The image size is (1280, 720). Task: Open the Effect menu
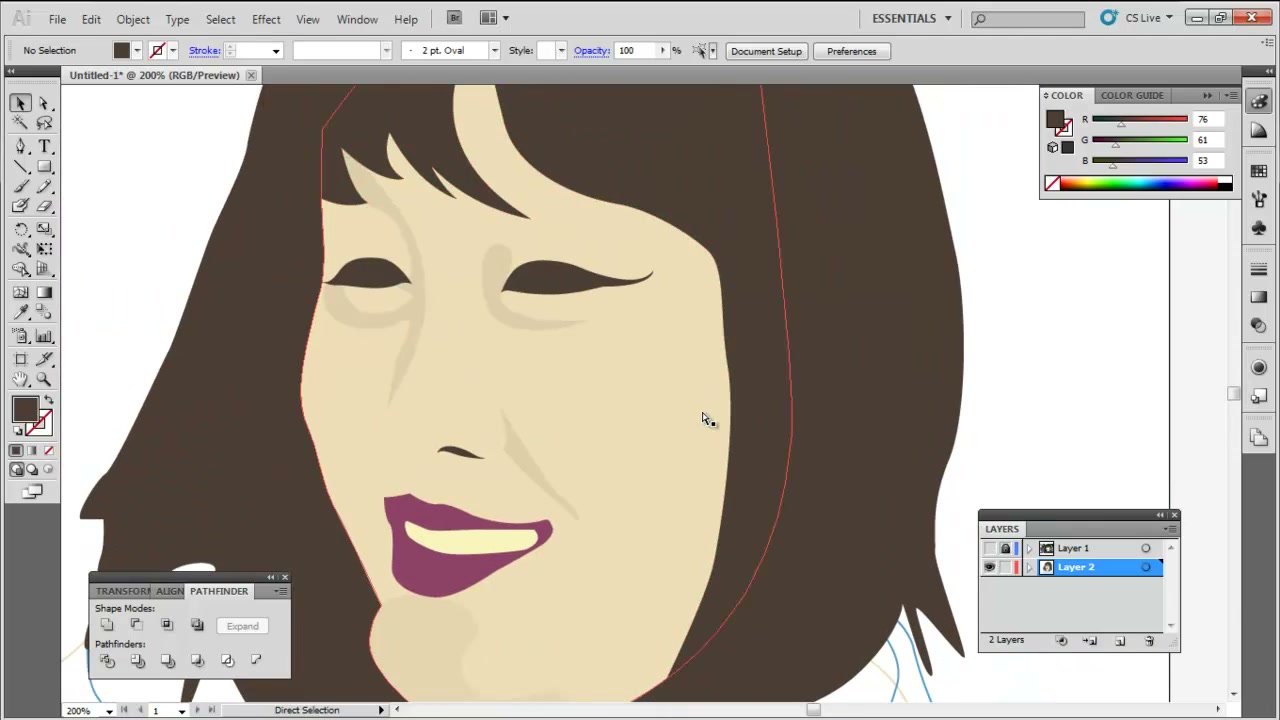(x=266, y=19)
